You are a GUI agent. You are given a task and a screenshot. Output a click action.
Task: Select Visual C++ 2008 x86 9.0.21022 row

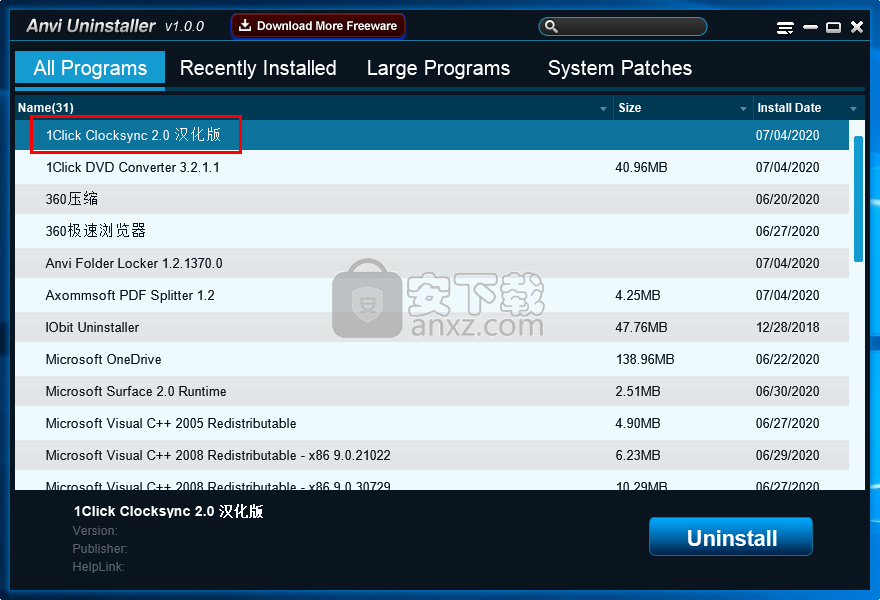coord(432,455)
